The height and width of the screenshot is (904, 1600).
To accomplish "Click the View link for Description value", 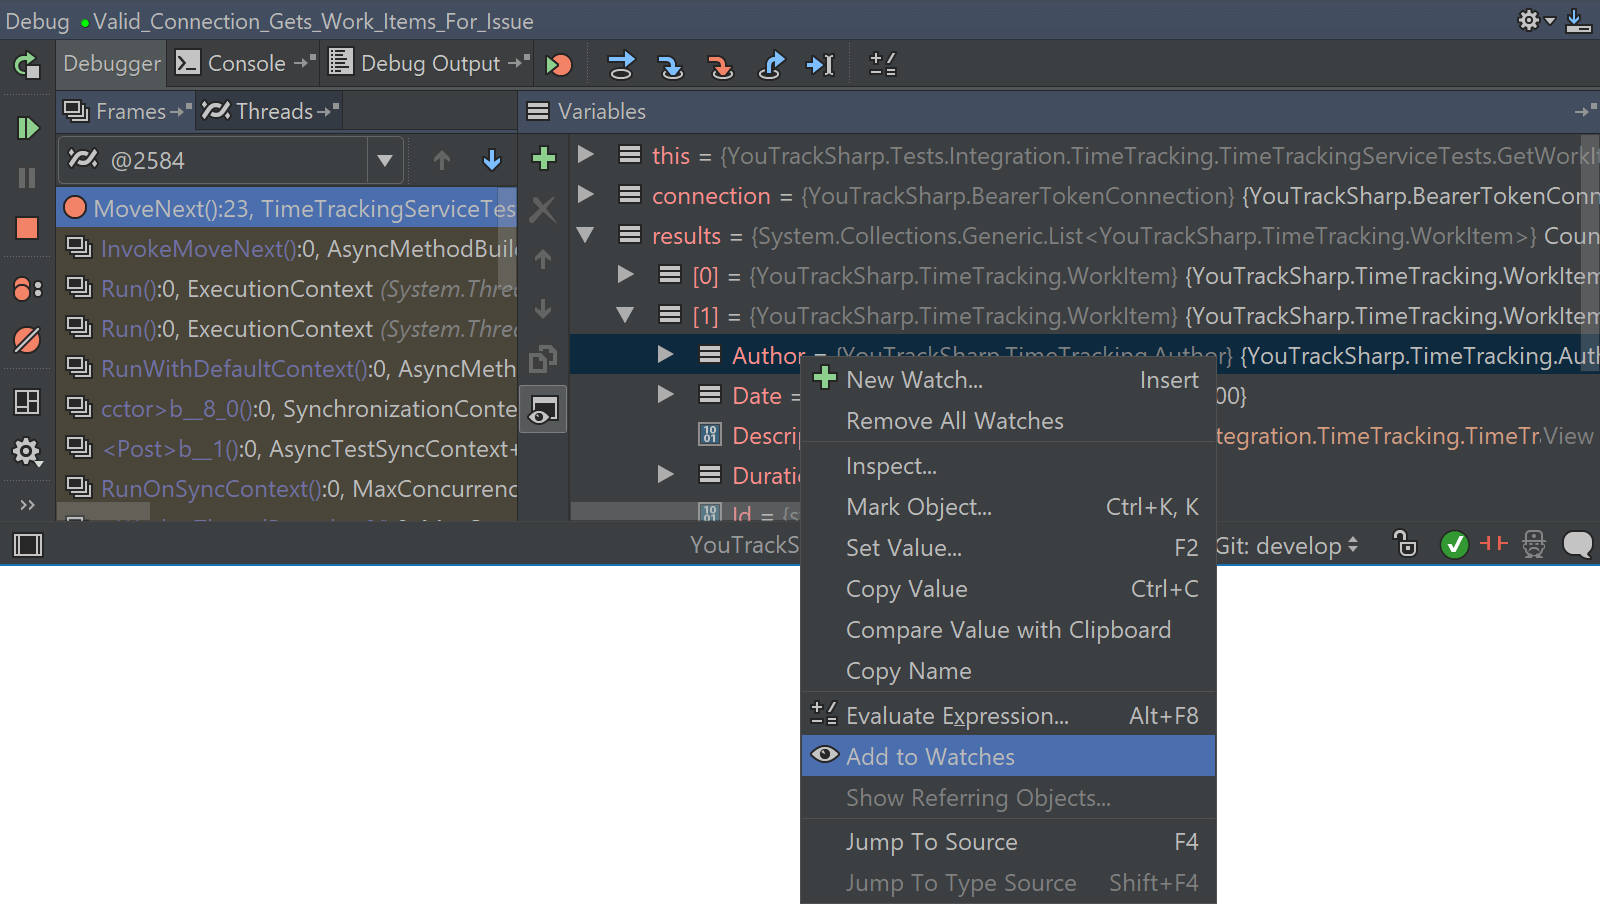I will click(x=1567, y=436).
